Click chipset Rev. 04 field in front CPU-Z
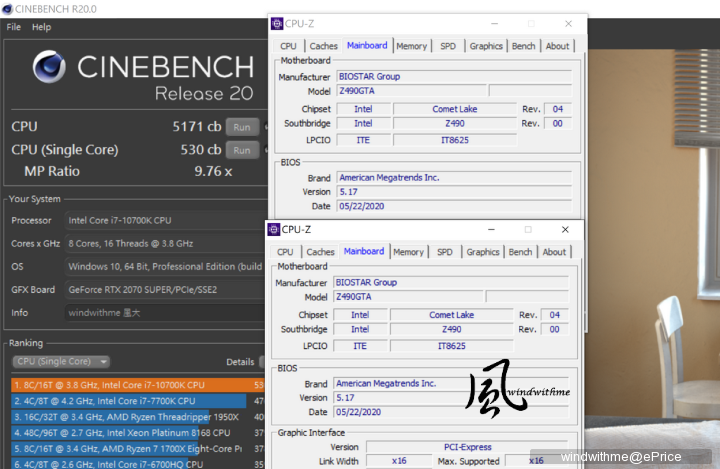 555,315
